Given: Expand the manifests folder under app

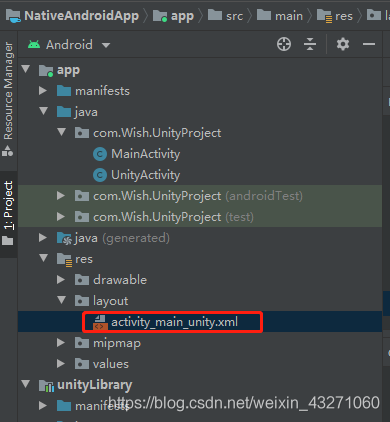Looking at the screenshot, I should pyautogui.click(x=43, y=91).
